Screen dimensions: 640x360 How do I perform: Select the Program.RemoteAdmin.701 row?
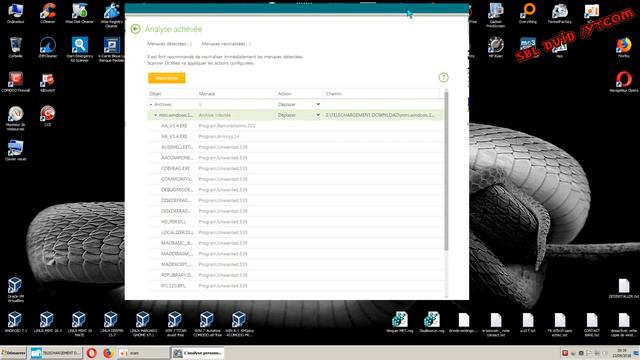pyautogui.click(x=295, y=126)
